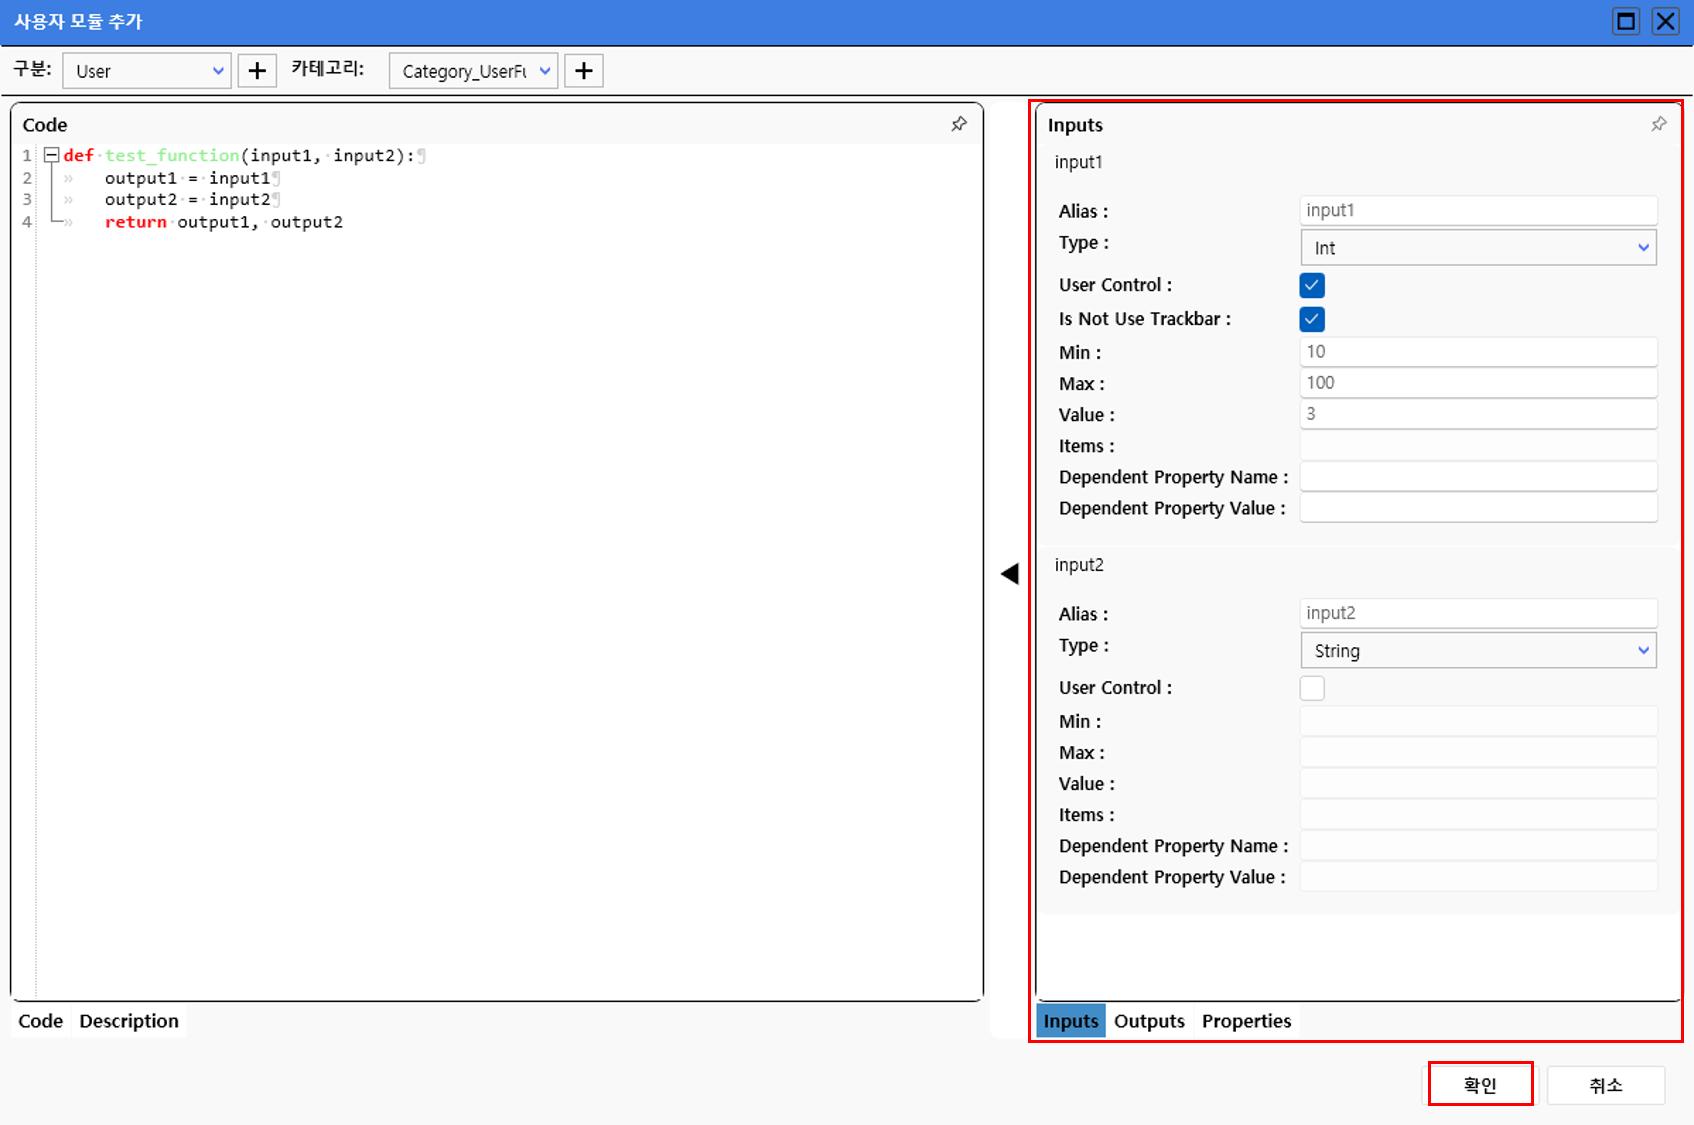Click the input1 Min field
The height and width of the screenshot is (1125, 1694).
coord(1478,352)
